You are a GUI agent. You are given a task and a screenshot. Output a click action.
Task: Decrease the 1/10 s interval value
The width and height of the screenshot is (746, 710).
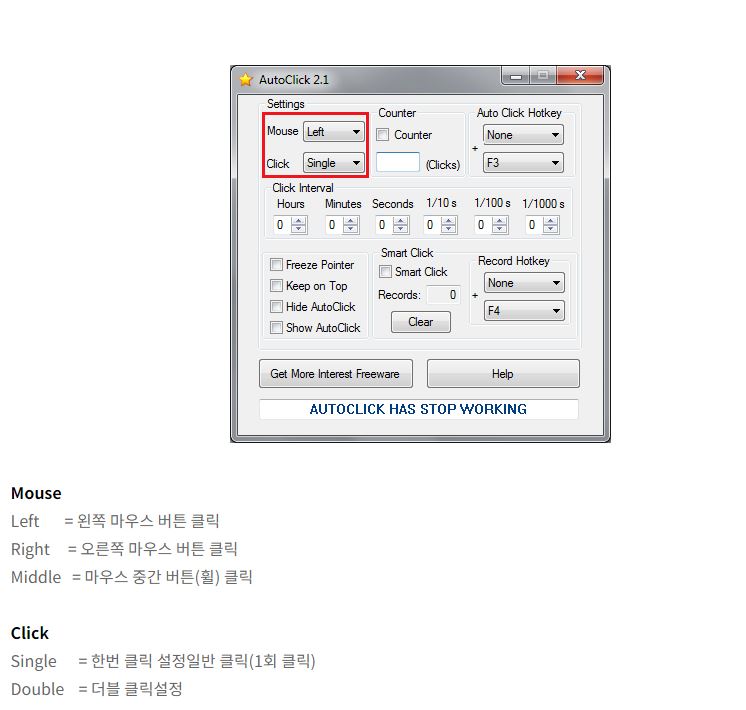[x=449, y=229]
